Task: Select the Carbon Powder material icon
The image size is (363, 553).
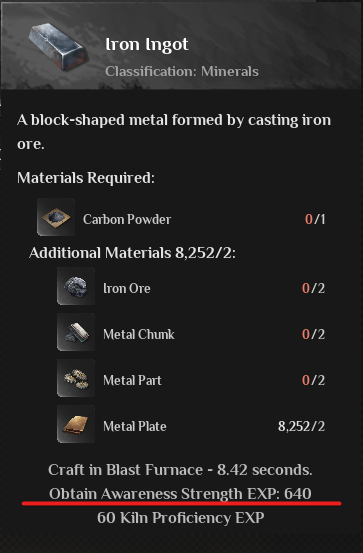Action: pyautogui.click(x=56, y=217)
